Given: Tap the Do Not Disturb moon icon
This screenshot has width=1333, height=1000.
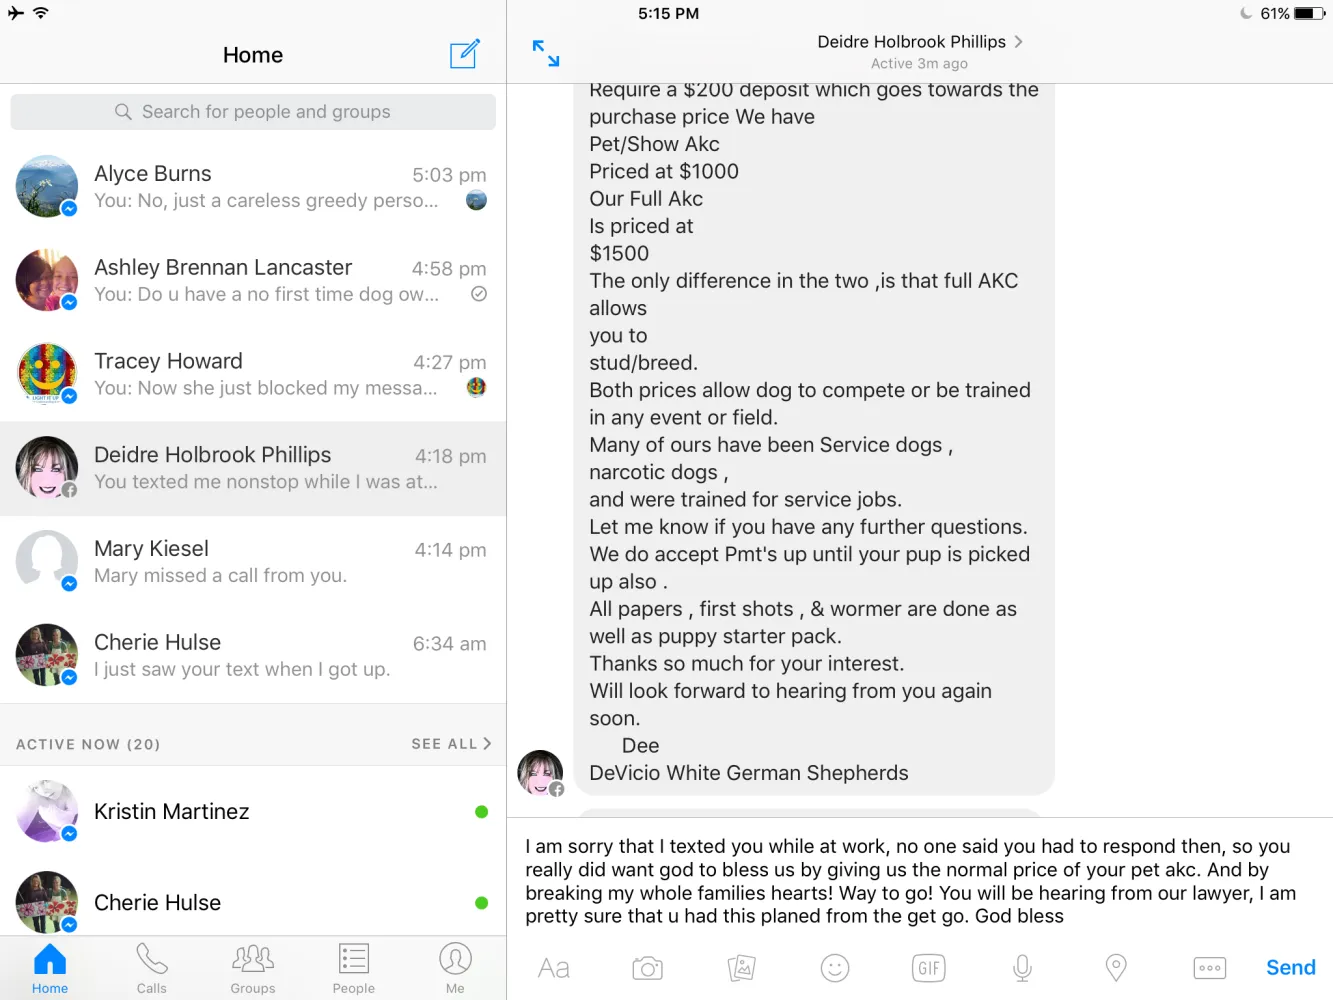Looking at the screenshot, I should coord(1246,13).
